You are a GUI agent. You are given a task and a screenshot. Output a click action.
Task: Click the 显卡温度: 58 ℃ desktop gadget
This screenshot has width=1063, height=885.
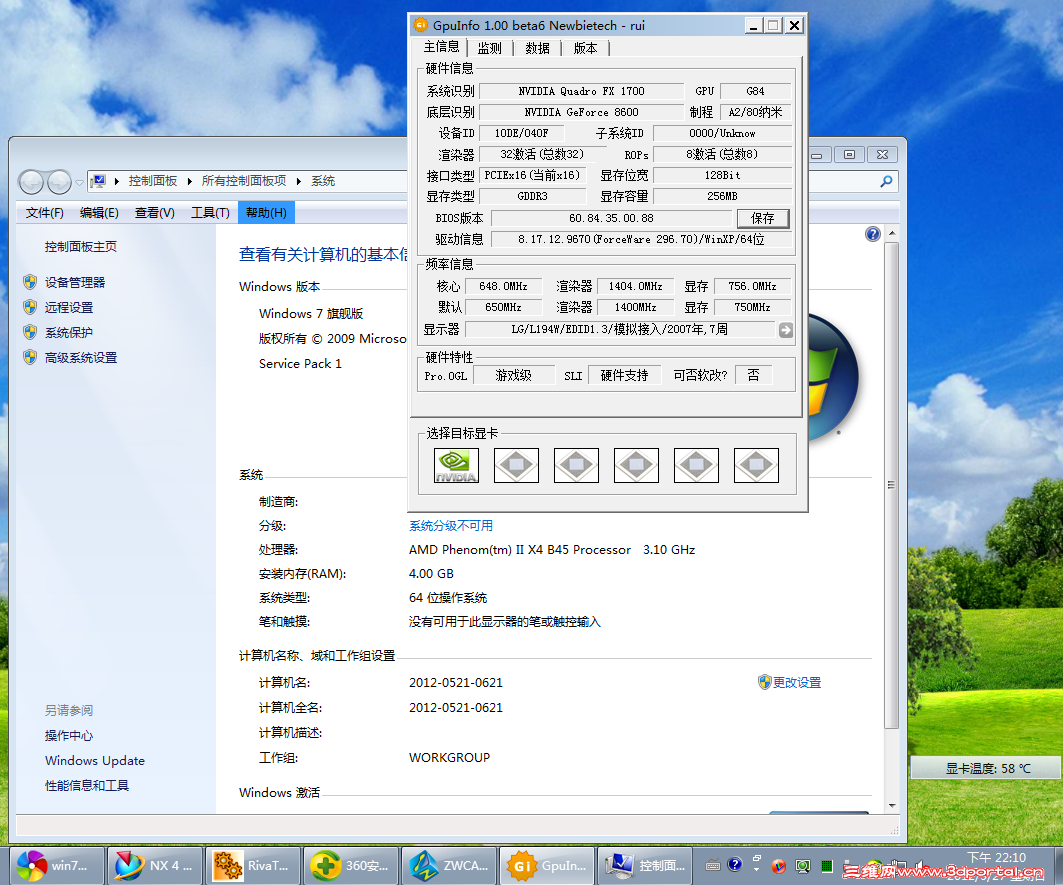point(987,768)
